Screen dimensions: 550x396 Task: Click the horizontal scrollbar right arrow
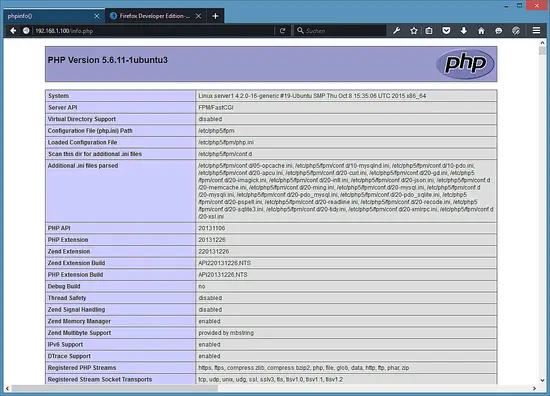(x=534, y=388)
